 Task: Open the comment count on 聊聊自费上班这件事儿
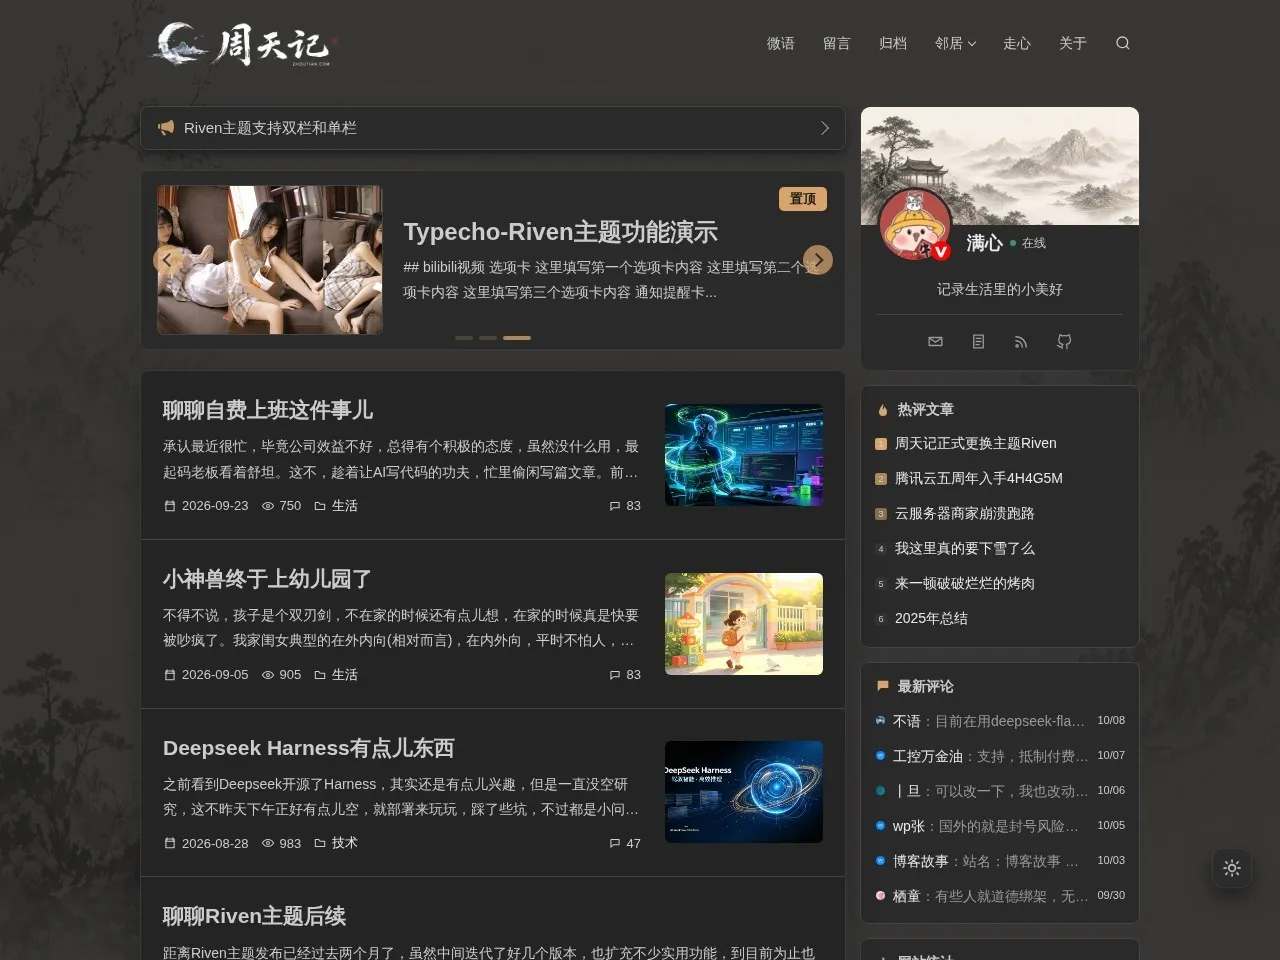(x=625, y=506)
